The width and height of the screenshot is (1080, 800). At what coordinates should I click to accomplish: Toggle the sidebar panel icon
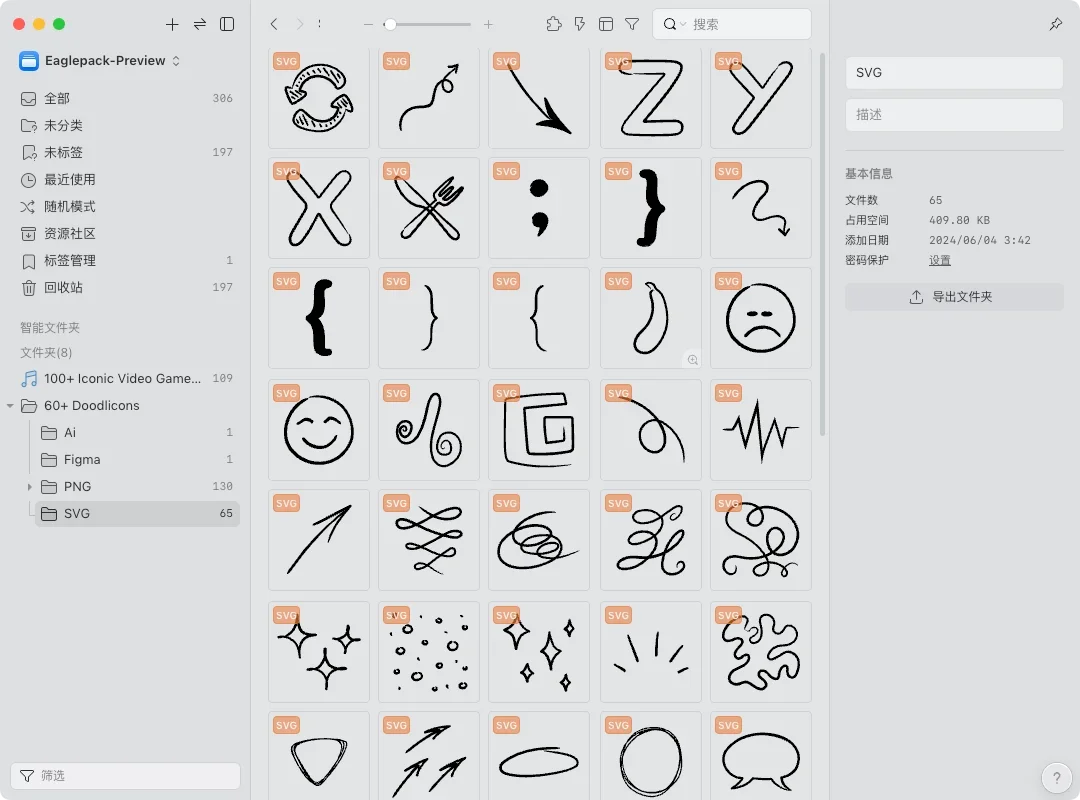tap(227, 24)
